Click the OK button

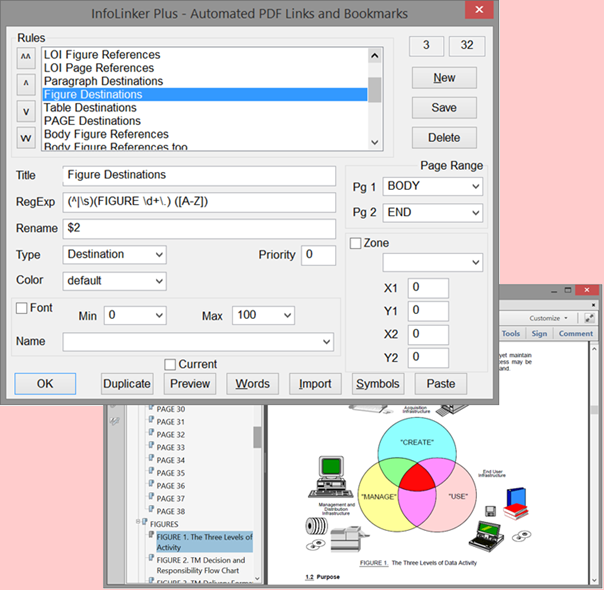45,384
